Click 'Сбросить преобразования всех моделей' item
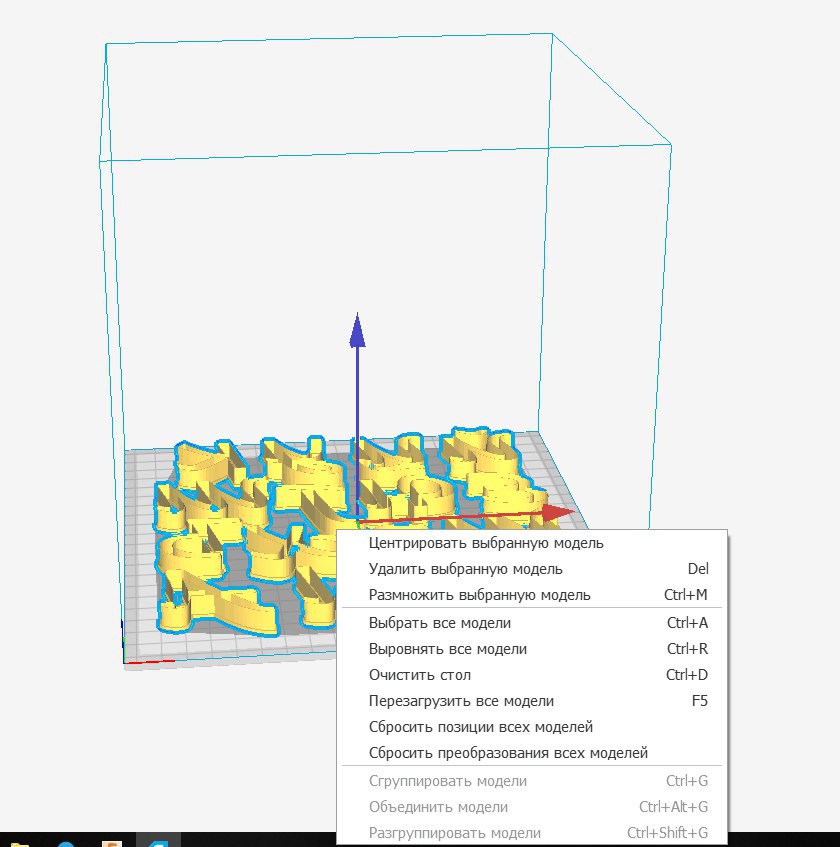 tap(532, 752)
